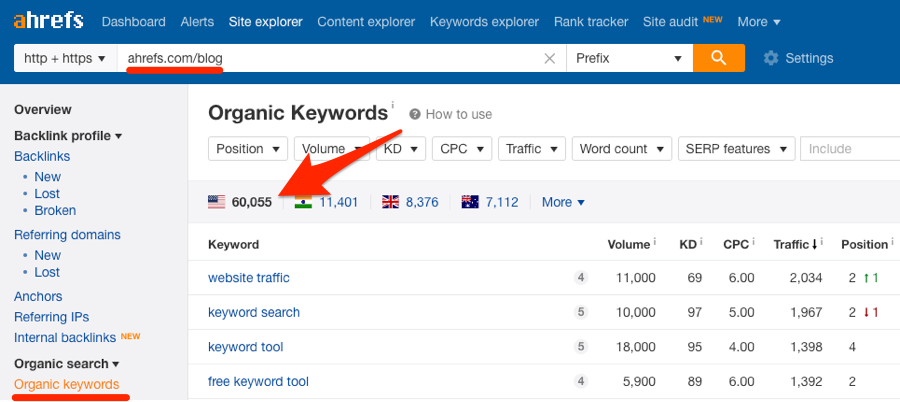Click SERP features badge for website traffic
Image resolution: width=900 pixels, height=402 pixels.
(581, 278)
